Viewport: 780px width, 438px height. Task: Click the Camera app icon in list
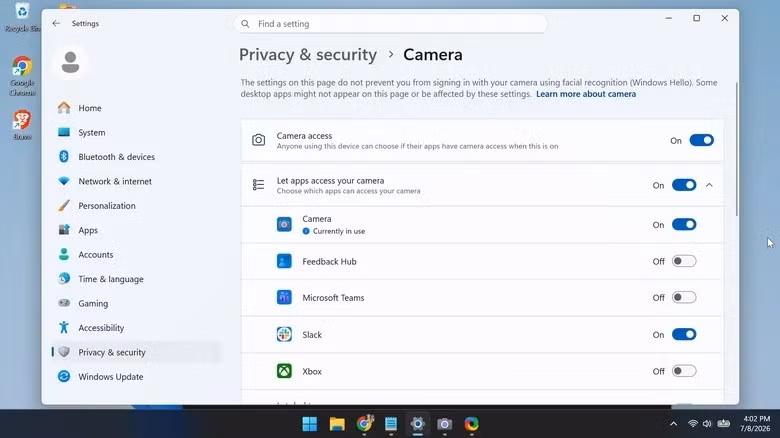point(284,224)
